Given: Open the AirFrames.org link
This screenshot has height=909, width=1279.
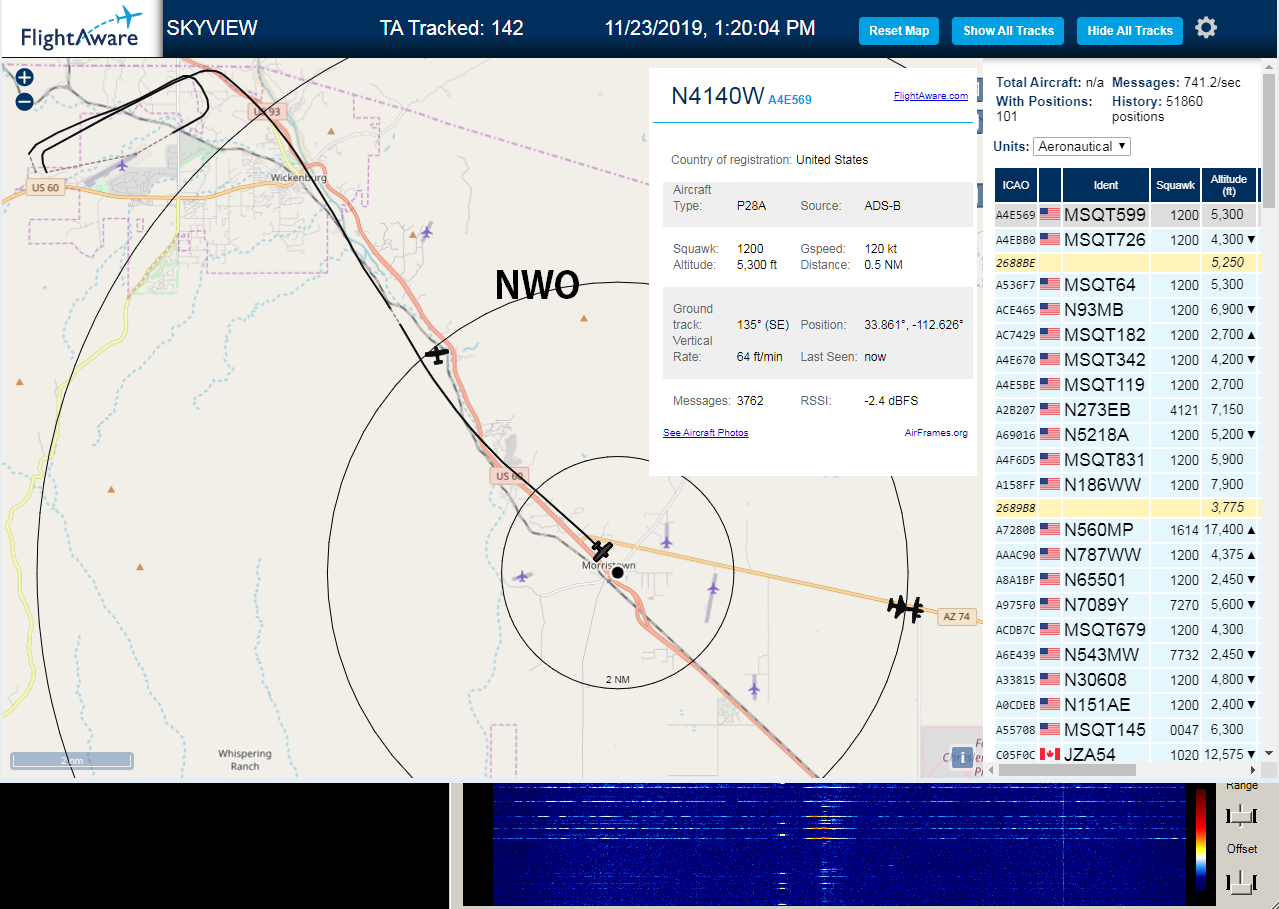Looking at the screenshot, I should (936, 433).
